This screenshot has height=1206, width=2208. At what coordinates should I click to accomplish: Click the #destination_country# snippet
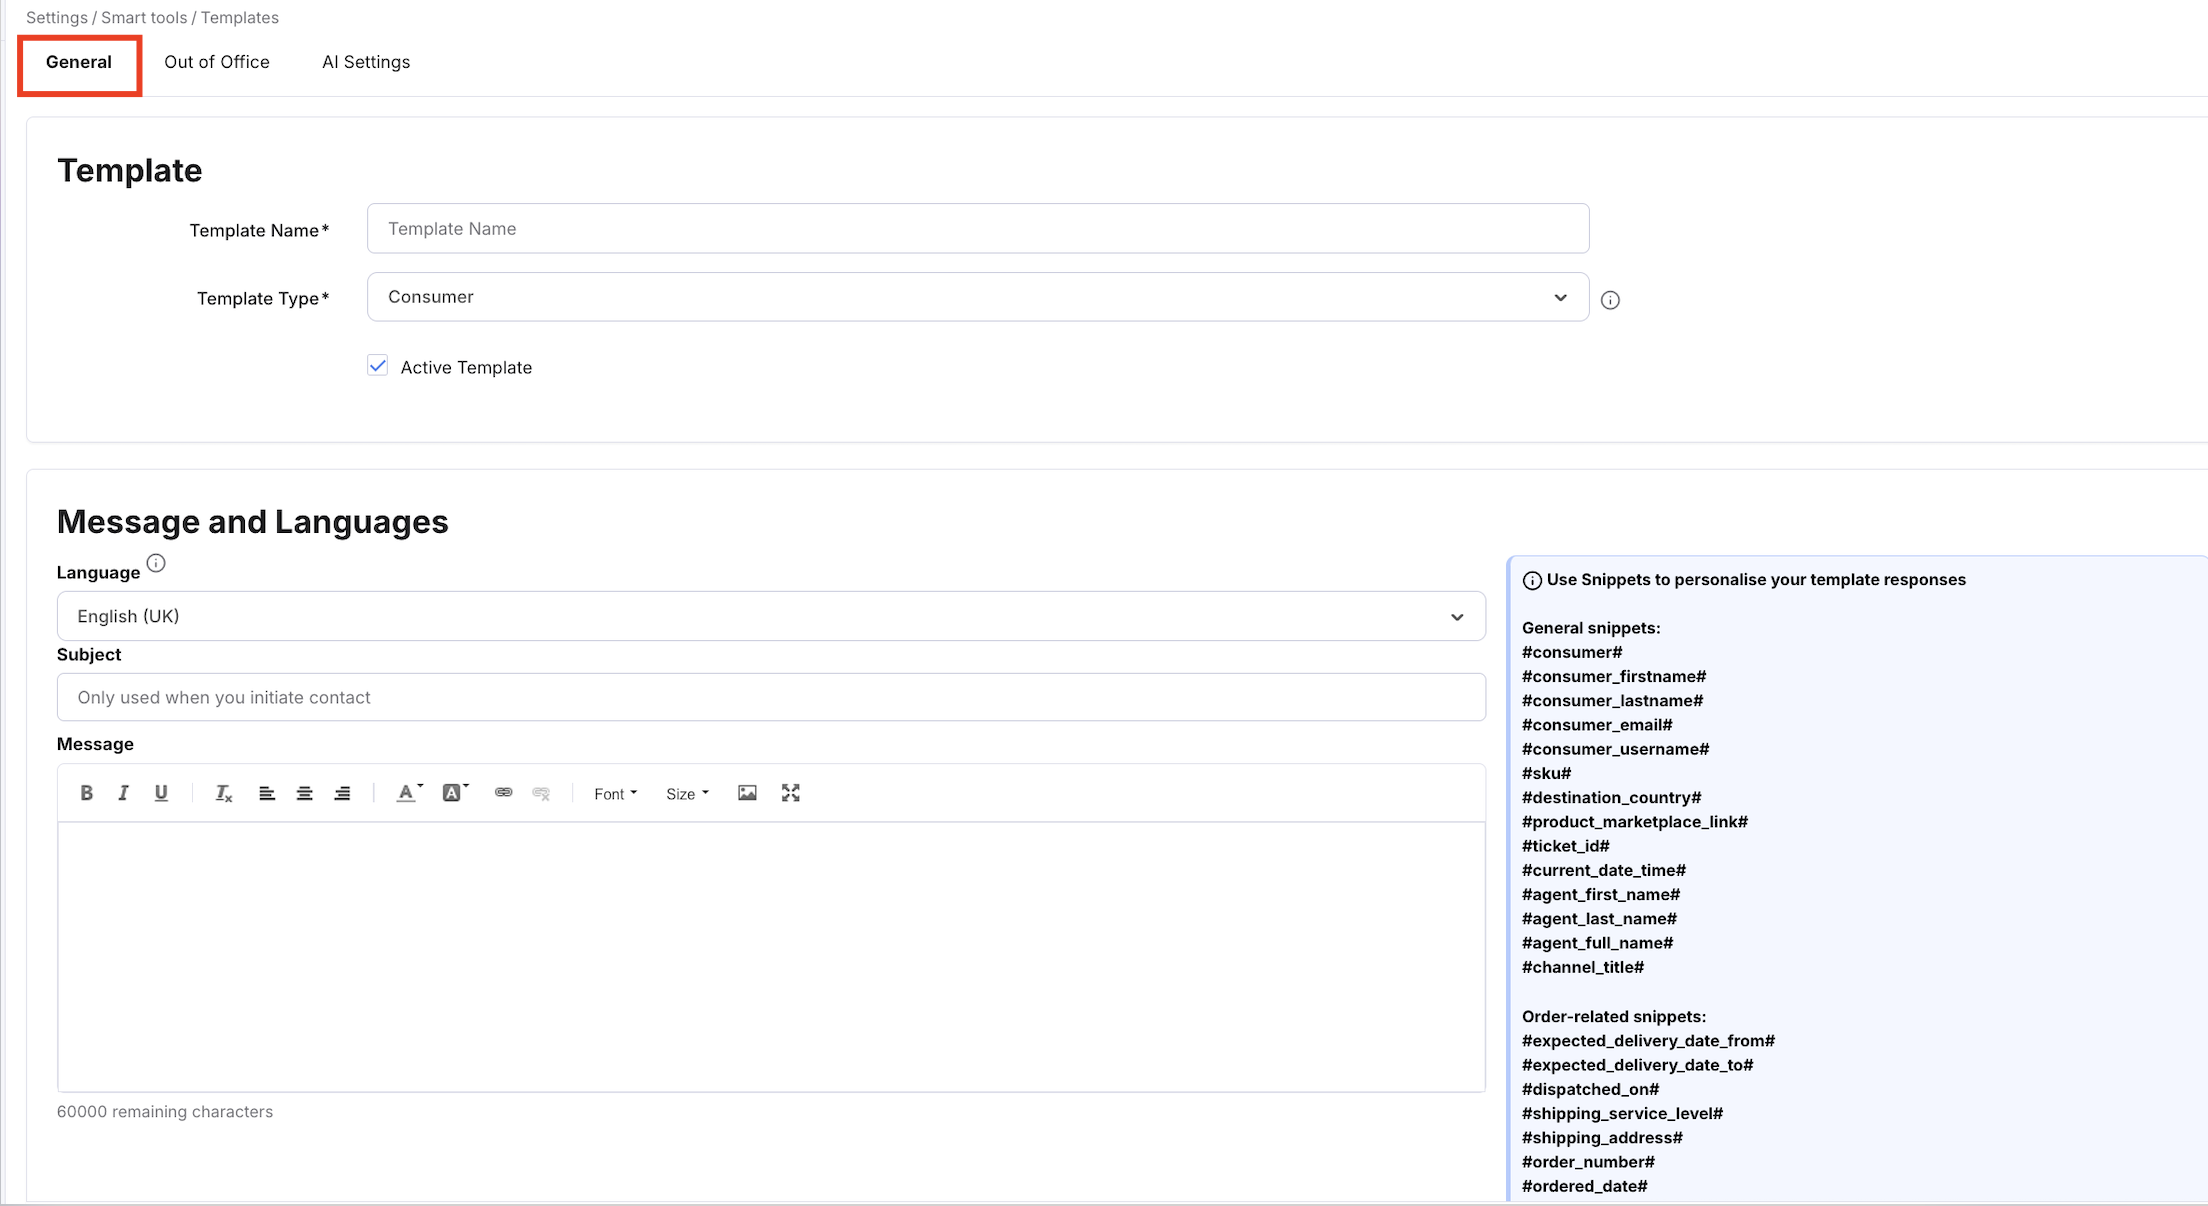tap(1612, 798)
